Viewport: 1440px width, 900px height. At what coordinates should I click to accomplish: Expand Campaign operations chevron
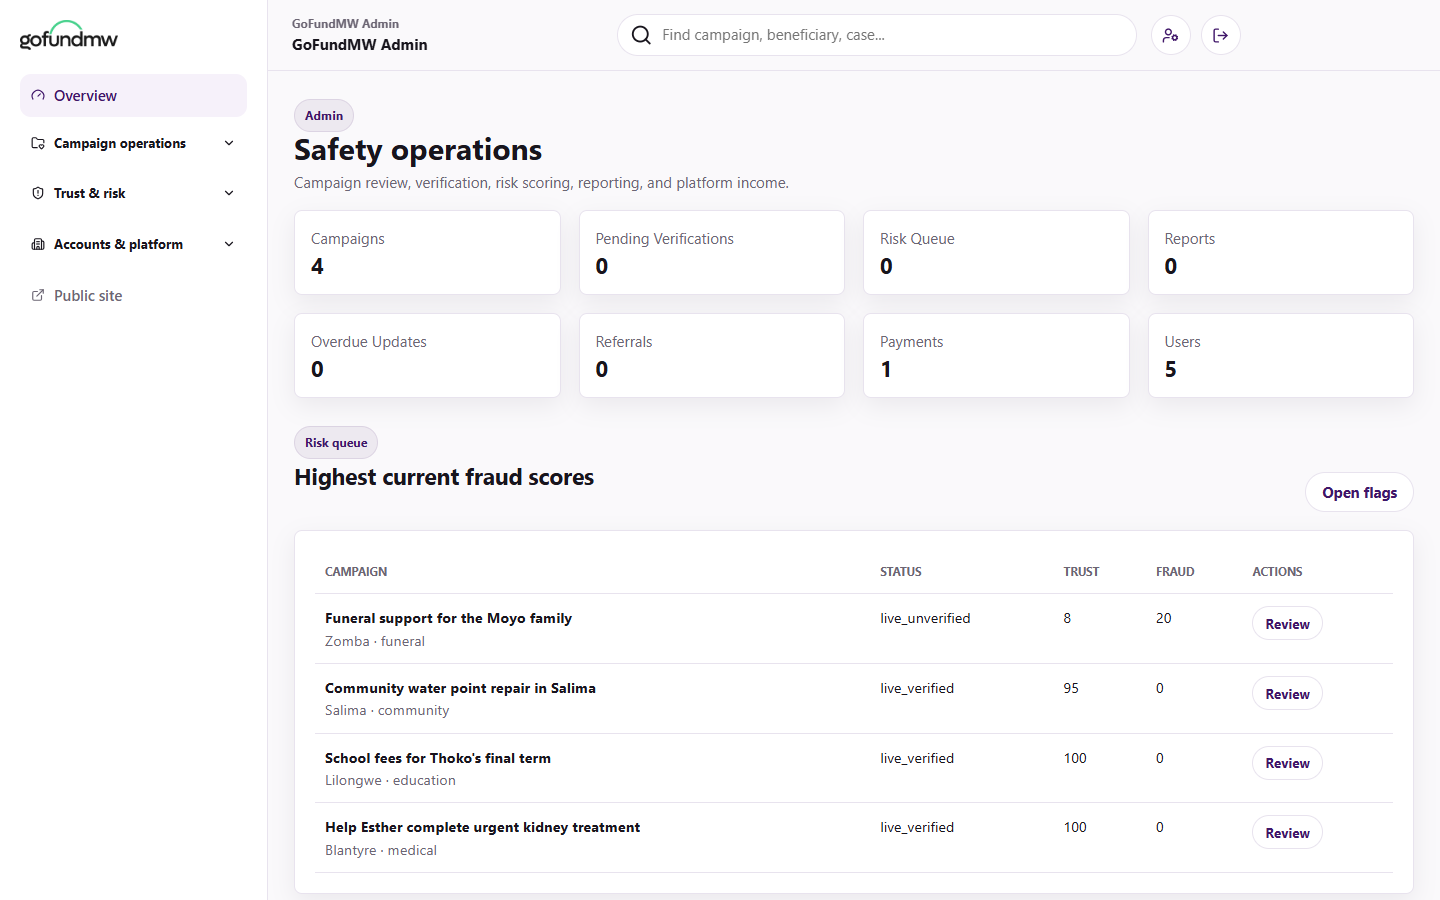pyautogui.click(x=229, y=143)
